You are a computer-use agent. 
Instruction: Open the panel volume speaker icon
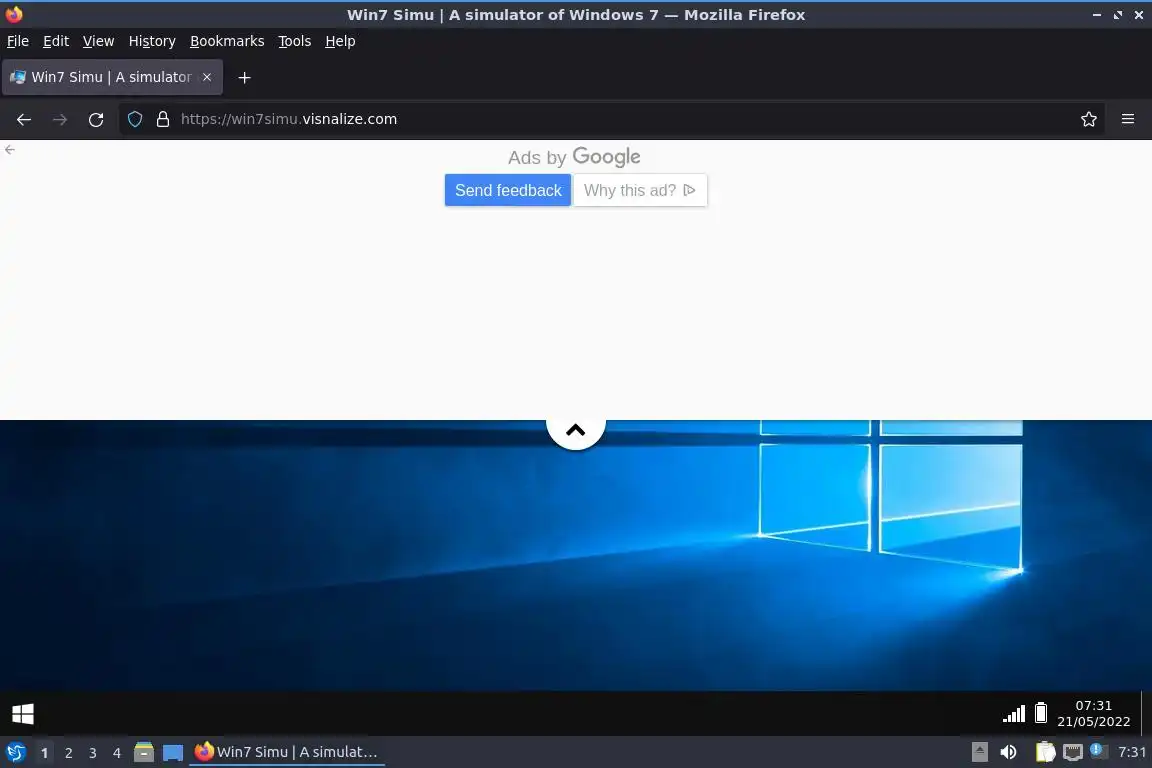(1009, 752)
